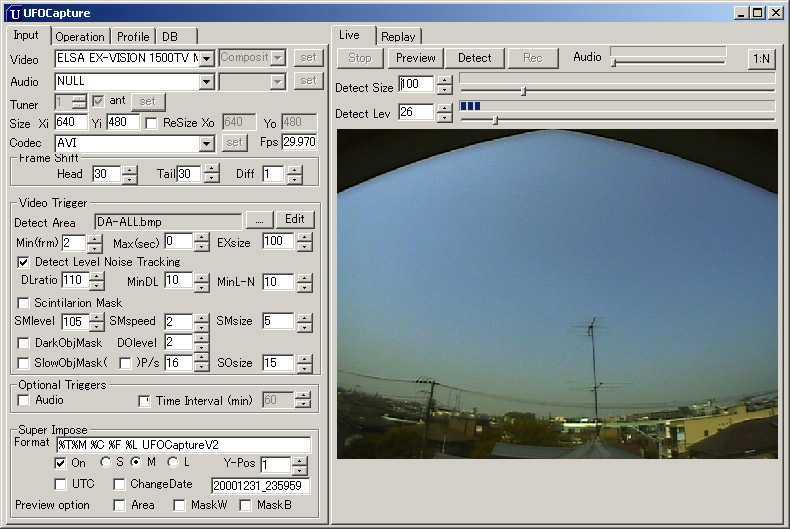Click the SMsize spinner arrows
Image resolution: width=790 pixels, height=529 pixels.
click(x=305, y=323)
